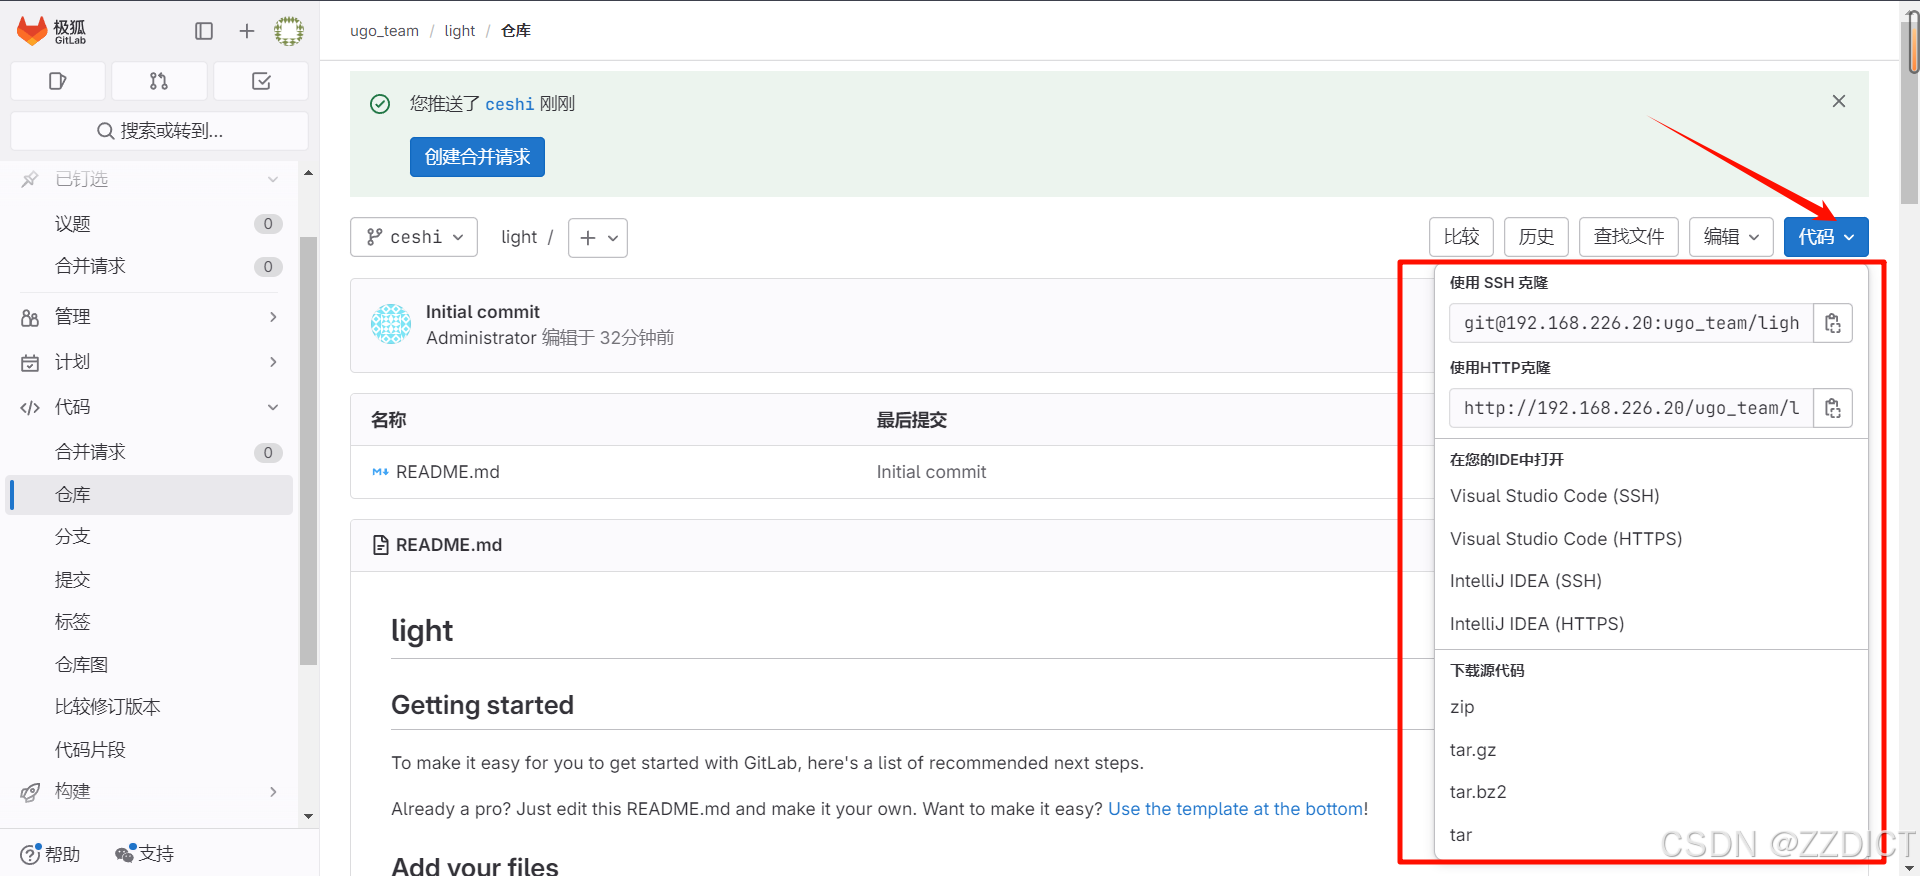Image resolution: width=1920 pixels, height=876 pixels.
Task: Open the plus add-file dropdown
Action: pyautogui.click(x=598, y=238)
